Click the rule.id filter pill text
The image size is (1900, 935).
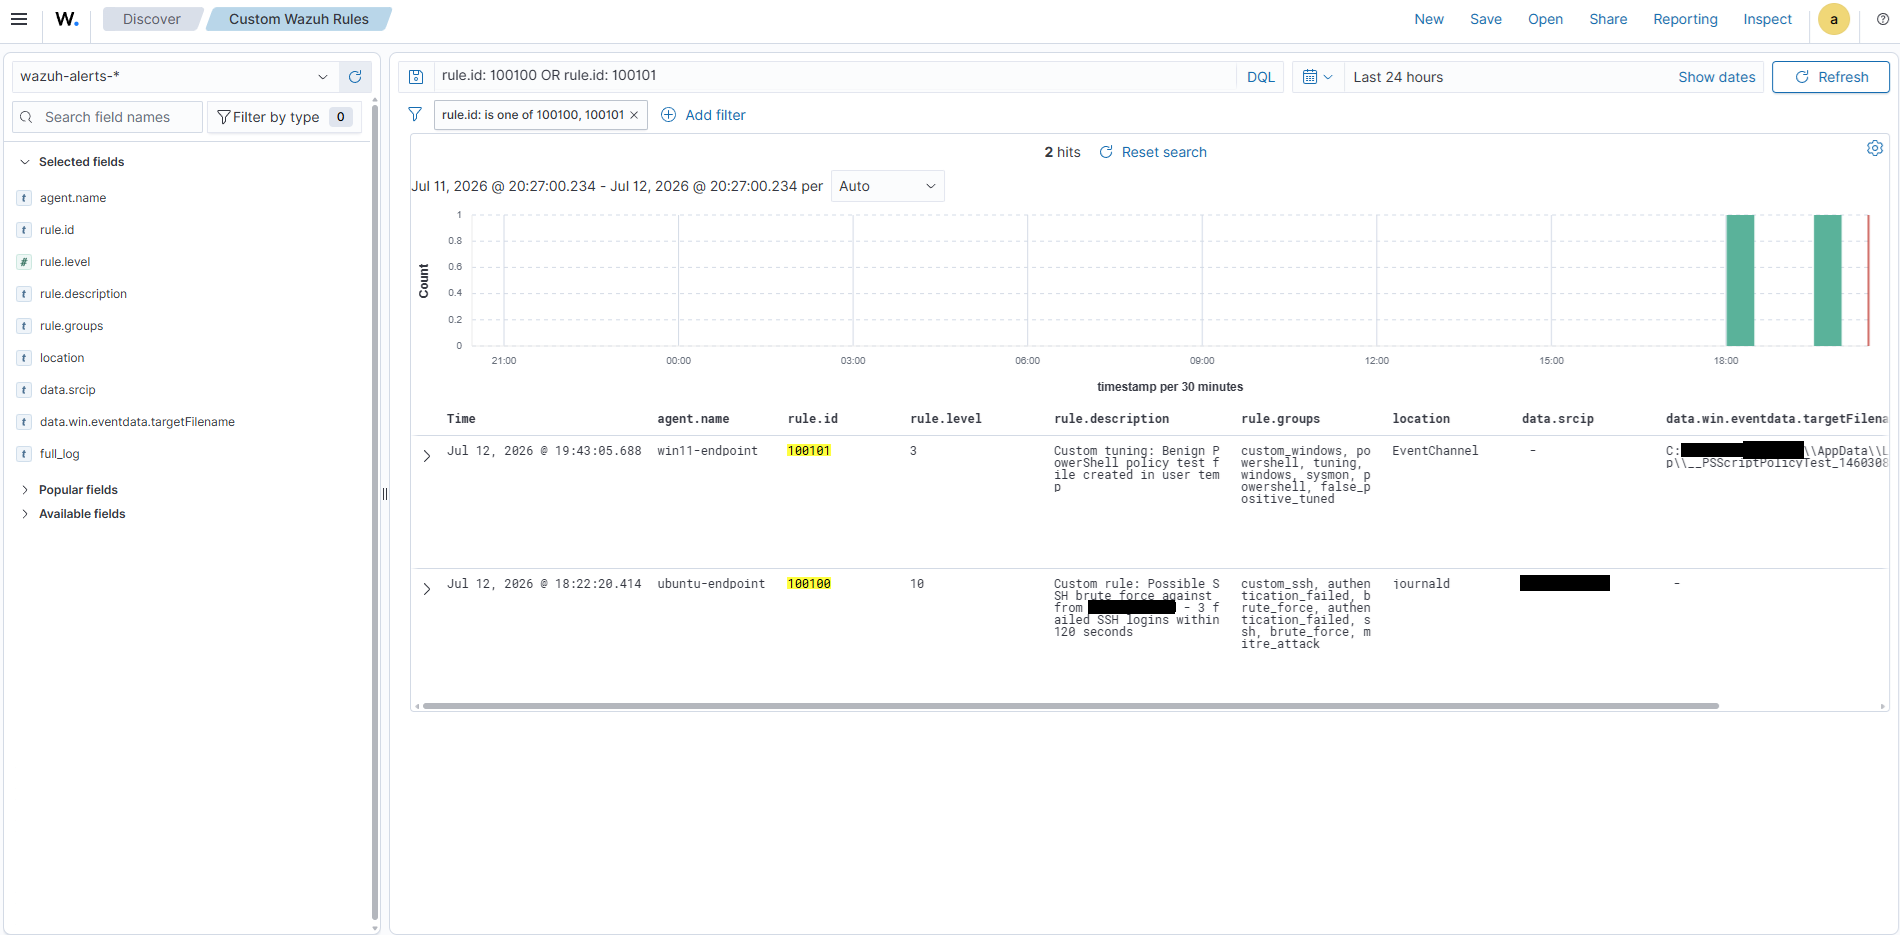[x=533, y=115]
